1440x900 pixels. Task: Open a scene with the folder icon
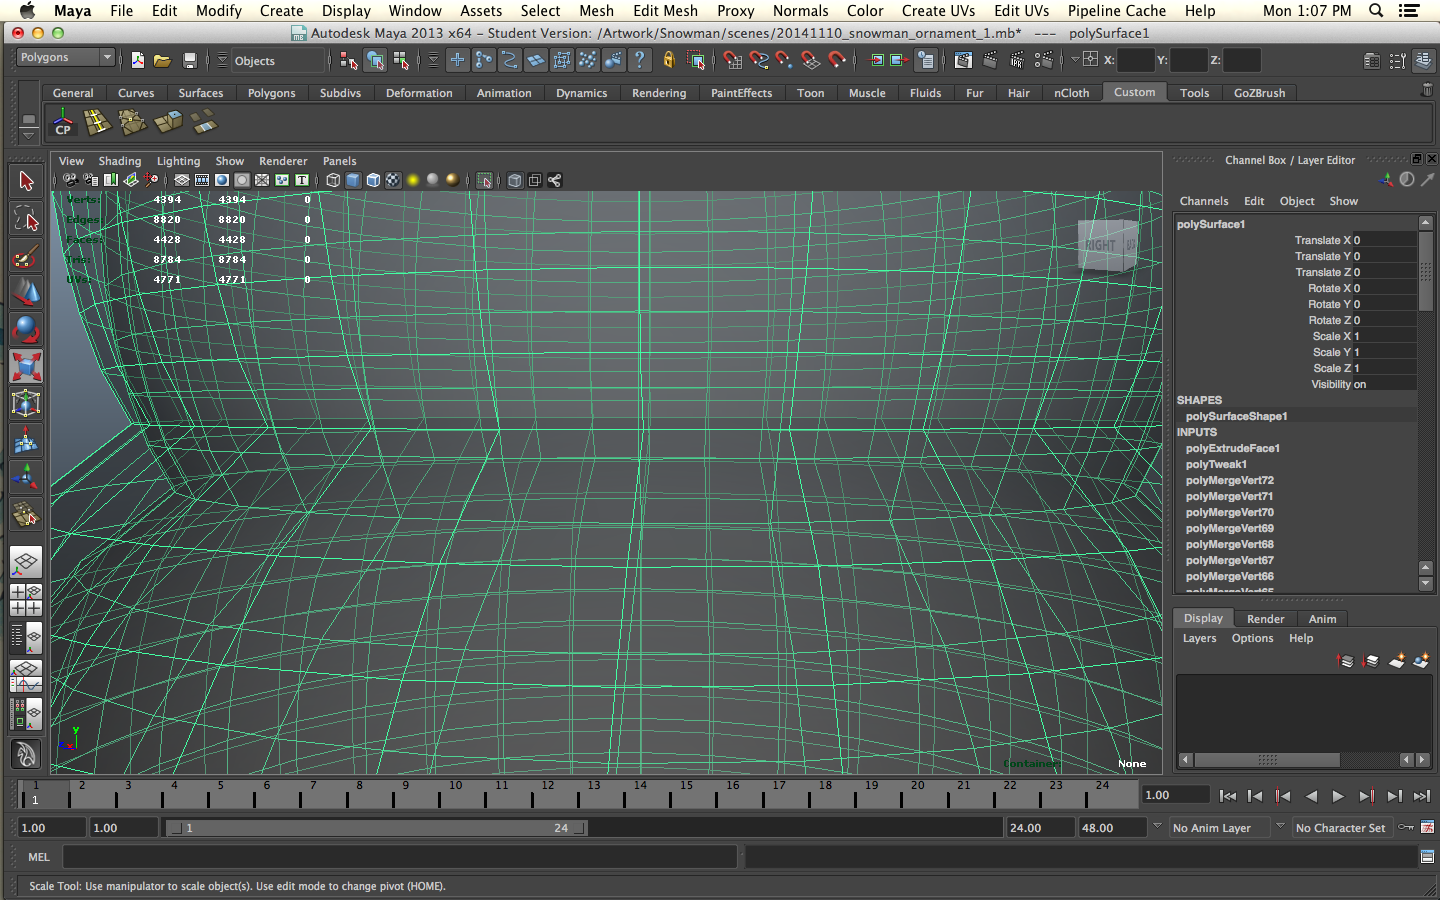coord(162,60)
